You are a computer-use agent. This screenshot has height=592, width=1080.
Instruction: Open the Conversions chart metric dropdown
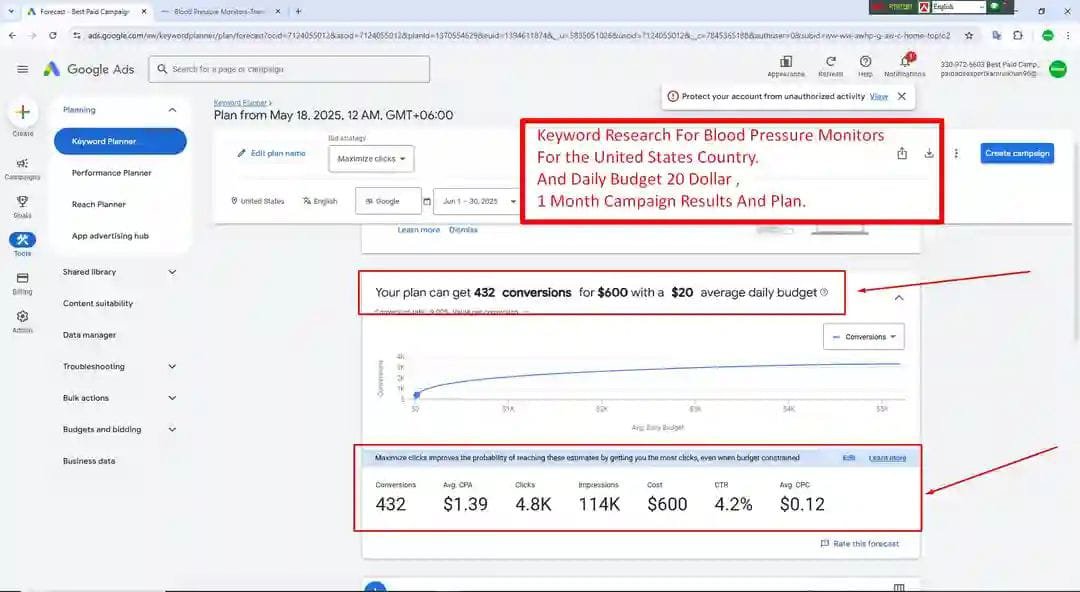[864, 337]
